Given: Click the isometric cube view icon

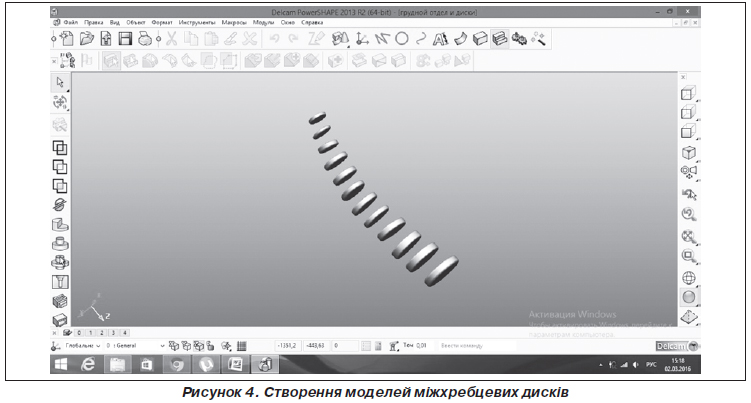Looking at the screenshot, I should pos(689,153).
